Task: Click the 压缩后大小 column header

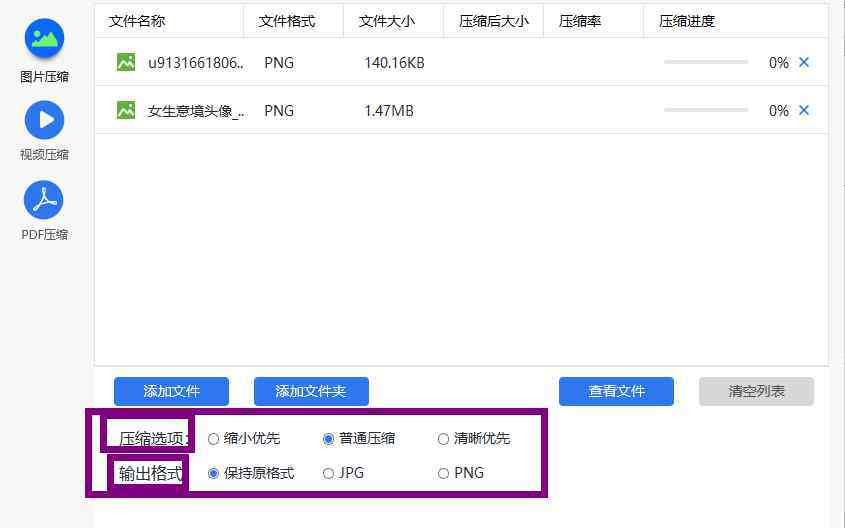Action: (x=494, y=21)
